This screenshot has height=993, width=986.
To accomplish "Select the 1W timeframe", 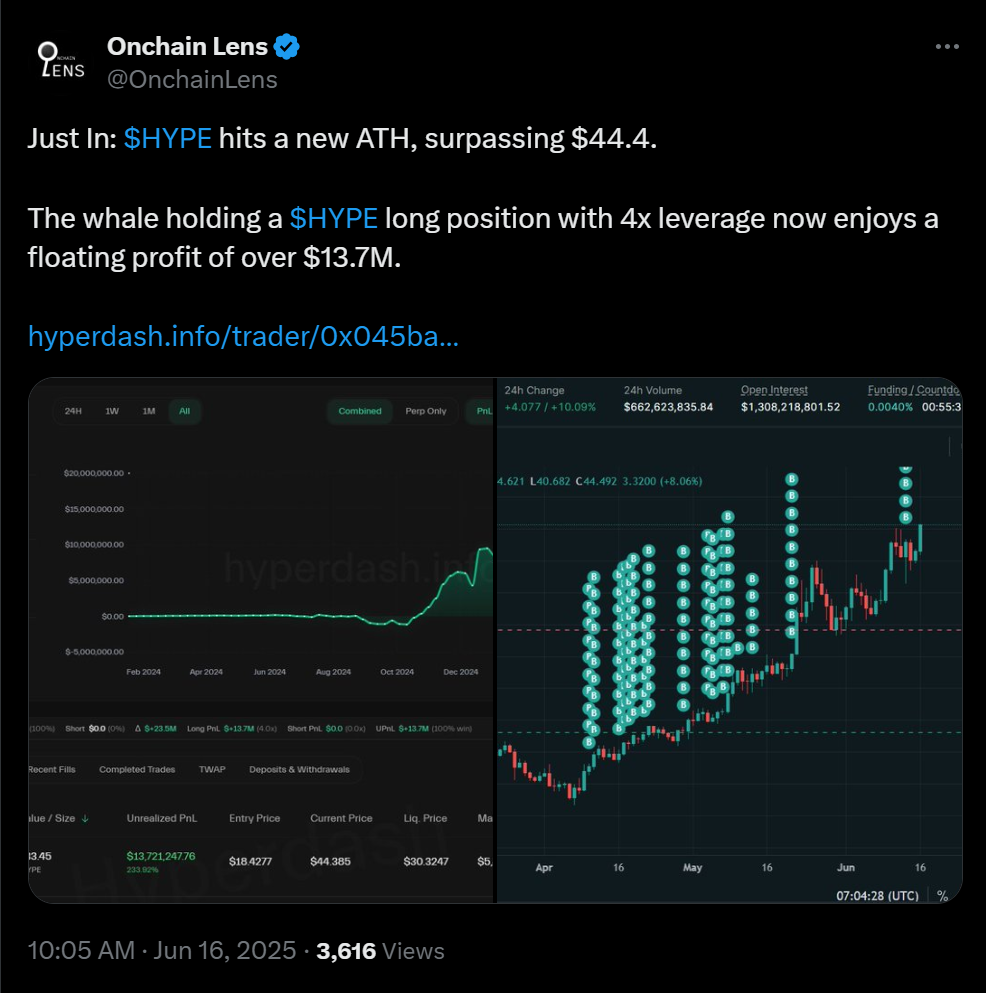I will pyautogui.click(x=108, y=411).
